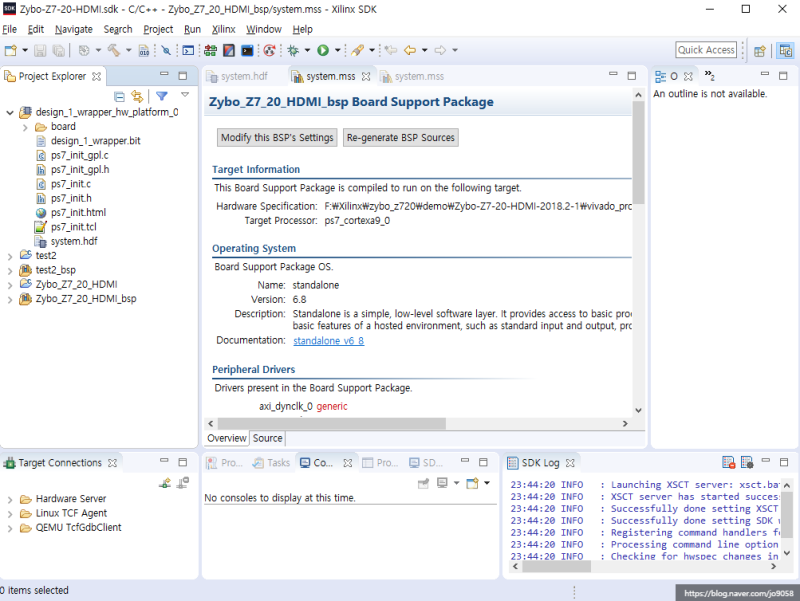This screenshot has width=800, height=601.
Task: Click Re-generate BSP Sources button
Action: [x=400, y=138]
